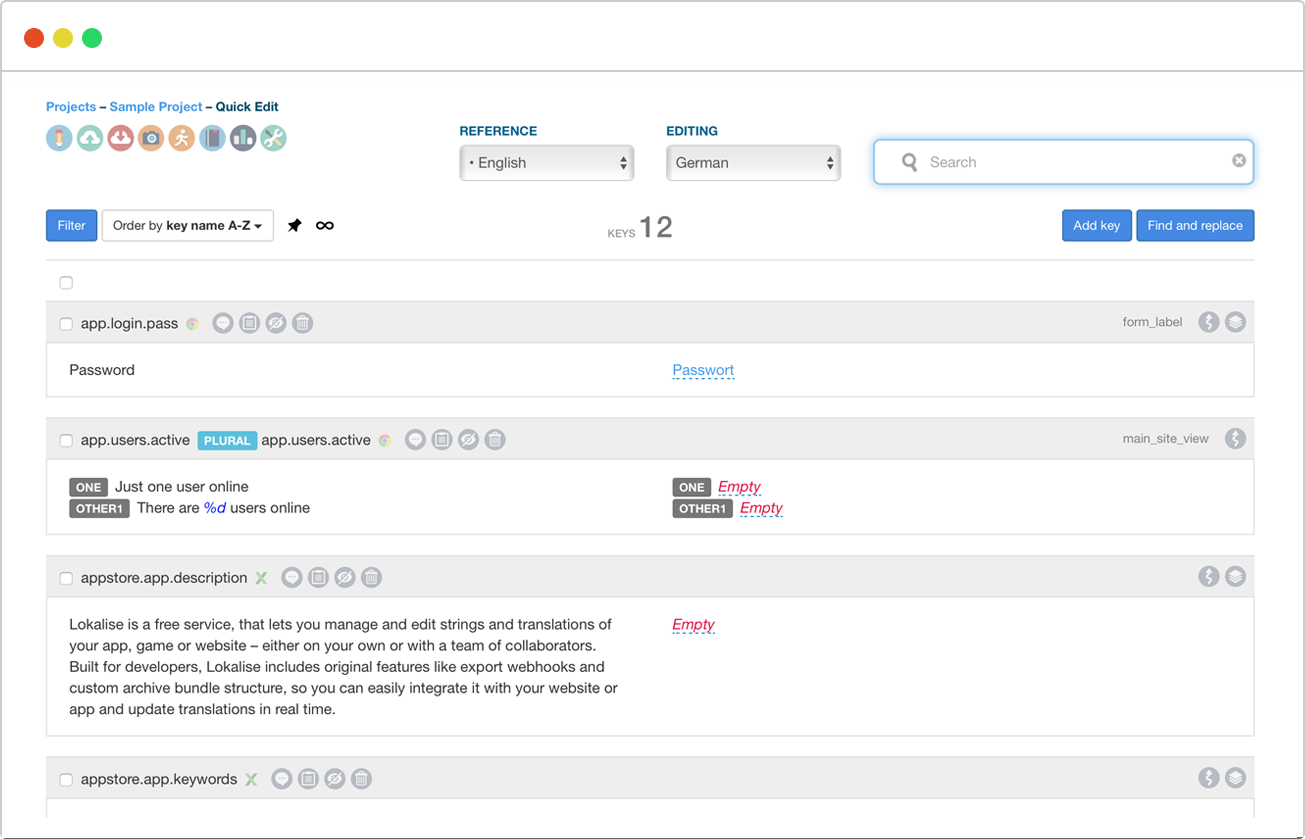Clear the search field with the x icon
1305x839 pixels.
1239,160
